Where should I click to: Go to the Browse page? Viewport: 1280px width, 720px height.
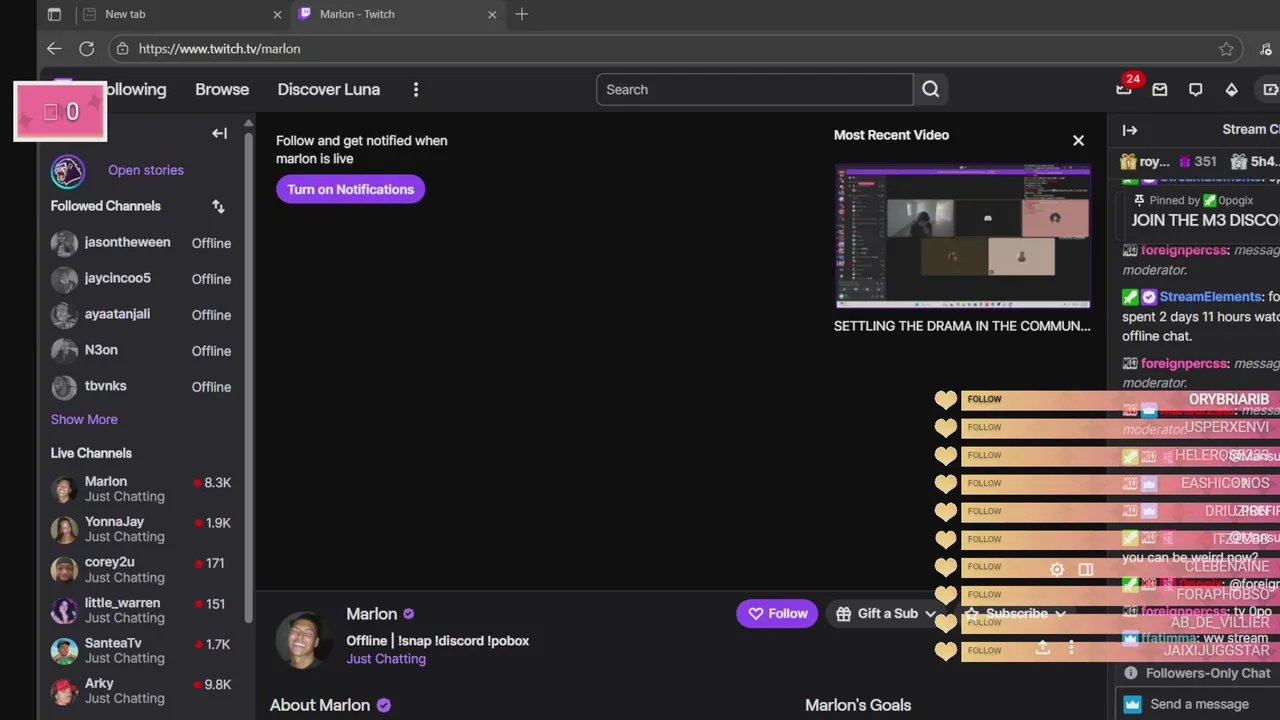click(x=222, y=89)
